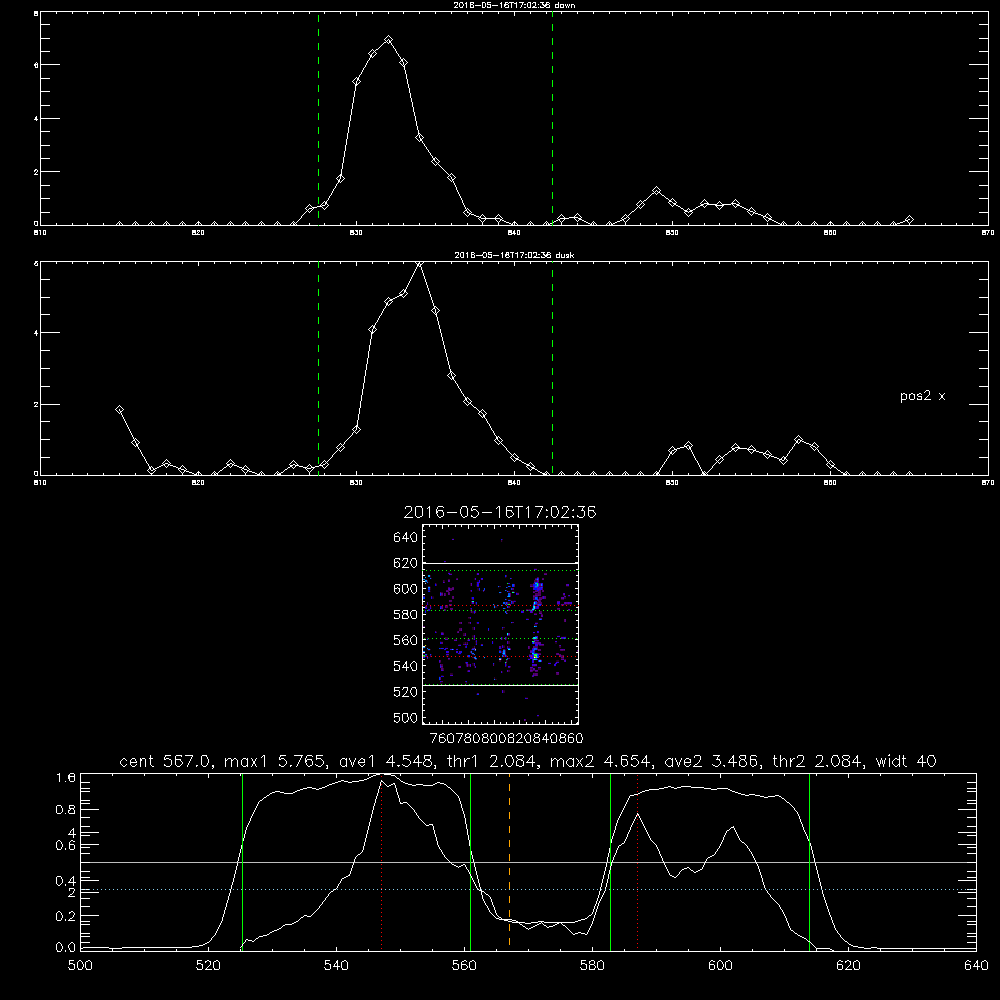Viewport: 1000px width, 1000px height.
Task: Click the "600" x-axis label of bottom plot
Action: [720, 966]
